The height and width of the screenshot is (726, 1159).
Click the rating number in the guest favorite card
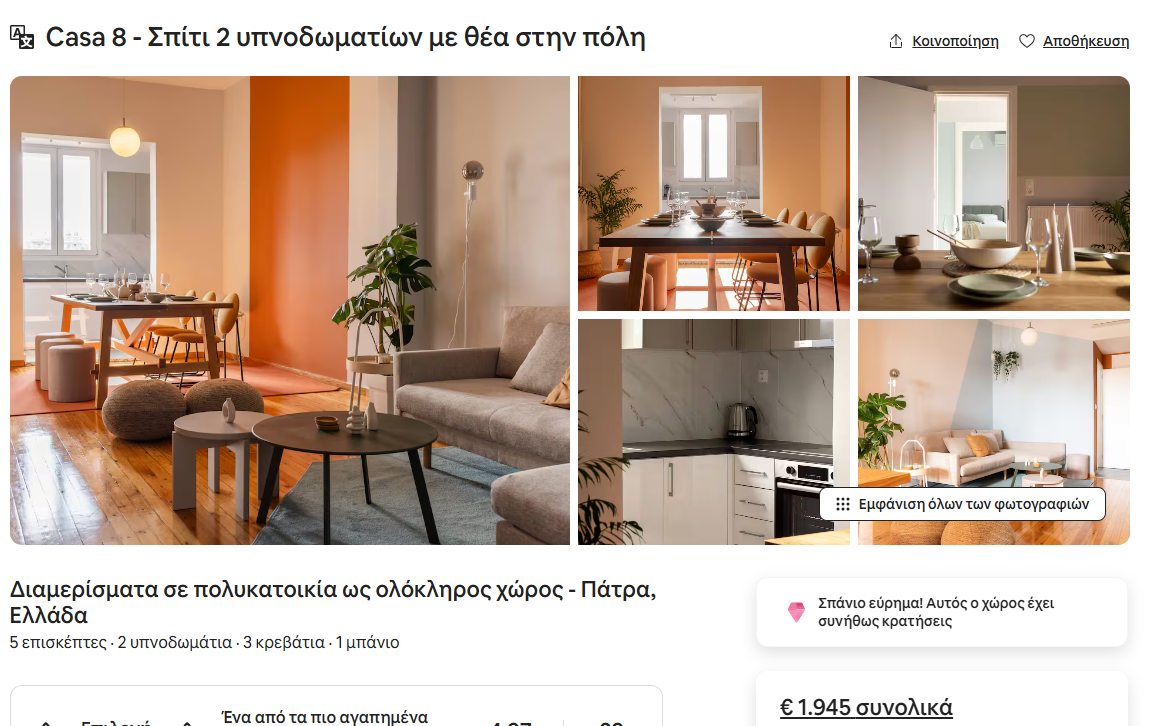pyautogui.click(x=511, y=721)
